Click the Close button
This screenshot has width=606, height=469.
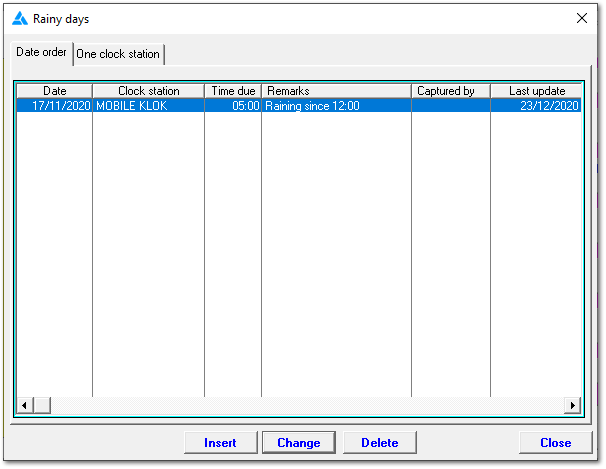555,443
